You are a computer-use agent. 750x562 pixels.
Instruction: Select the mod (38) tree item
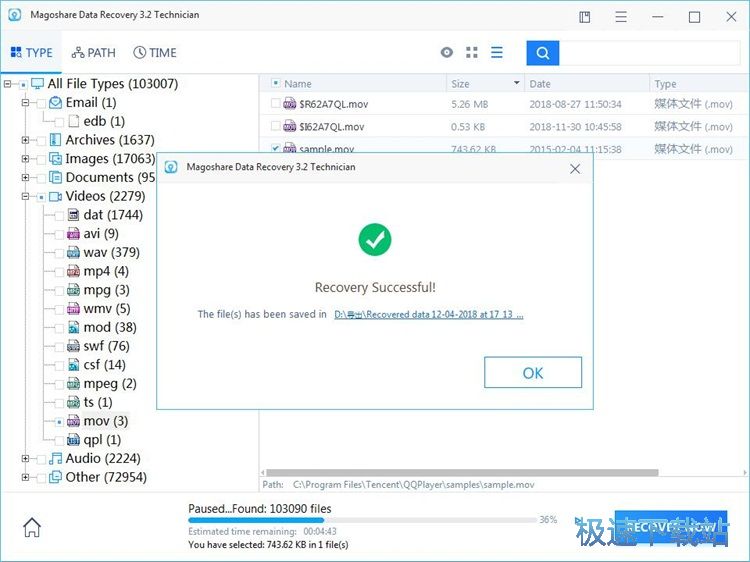tap(110, 327)
